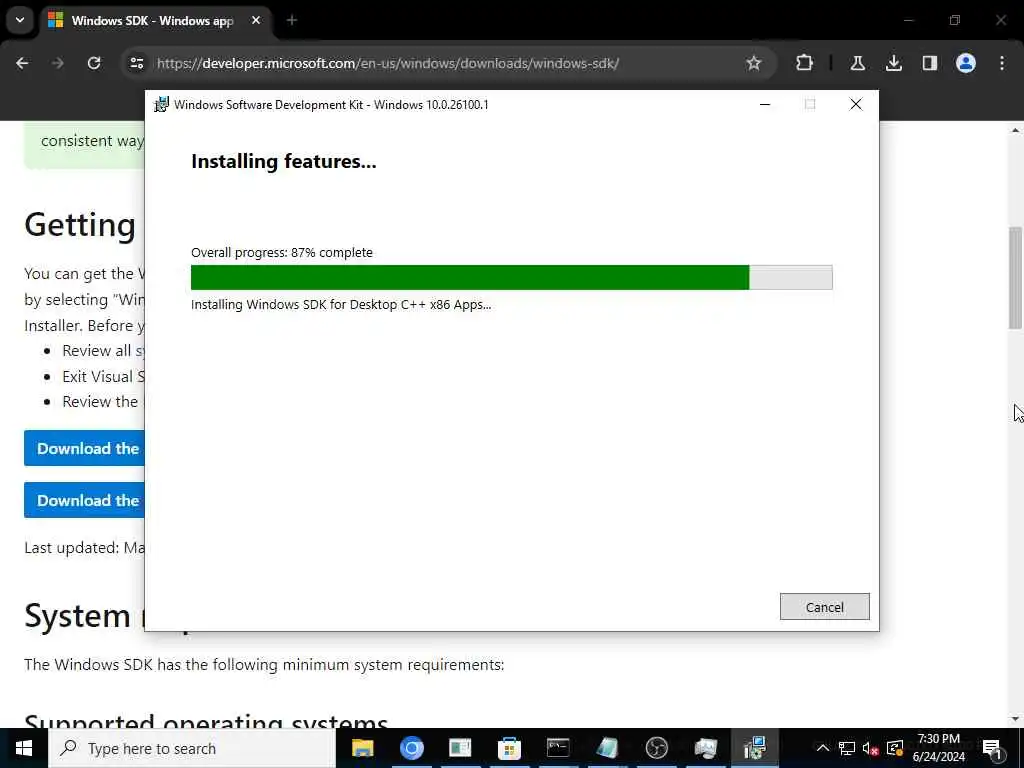Open the tab search dropdown
This screenshot has width=1024, height=768.
point(20,20)
